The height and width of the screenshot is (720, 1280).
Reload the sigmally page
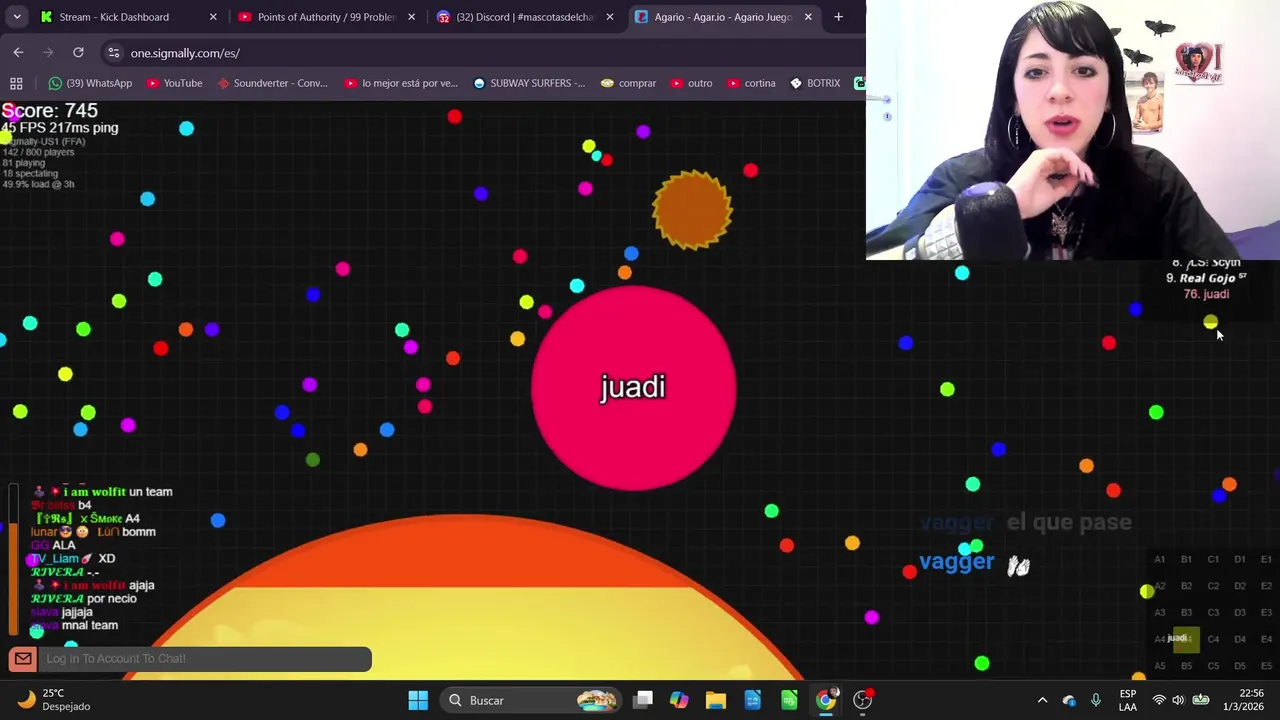tap(78, 52)
